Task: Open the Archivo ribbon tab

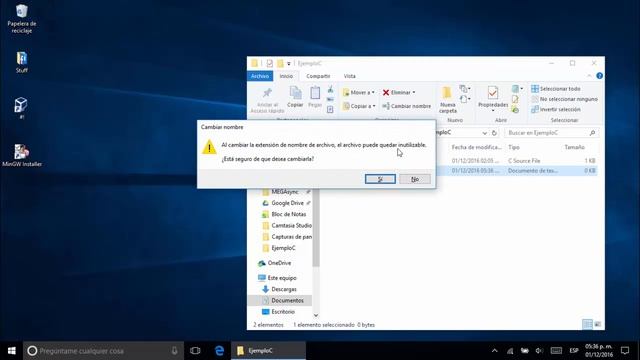Action: click(x=260, y=76)
